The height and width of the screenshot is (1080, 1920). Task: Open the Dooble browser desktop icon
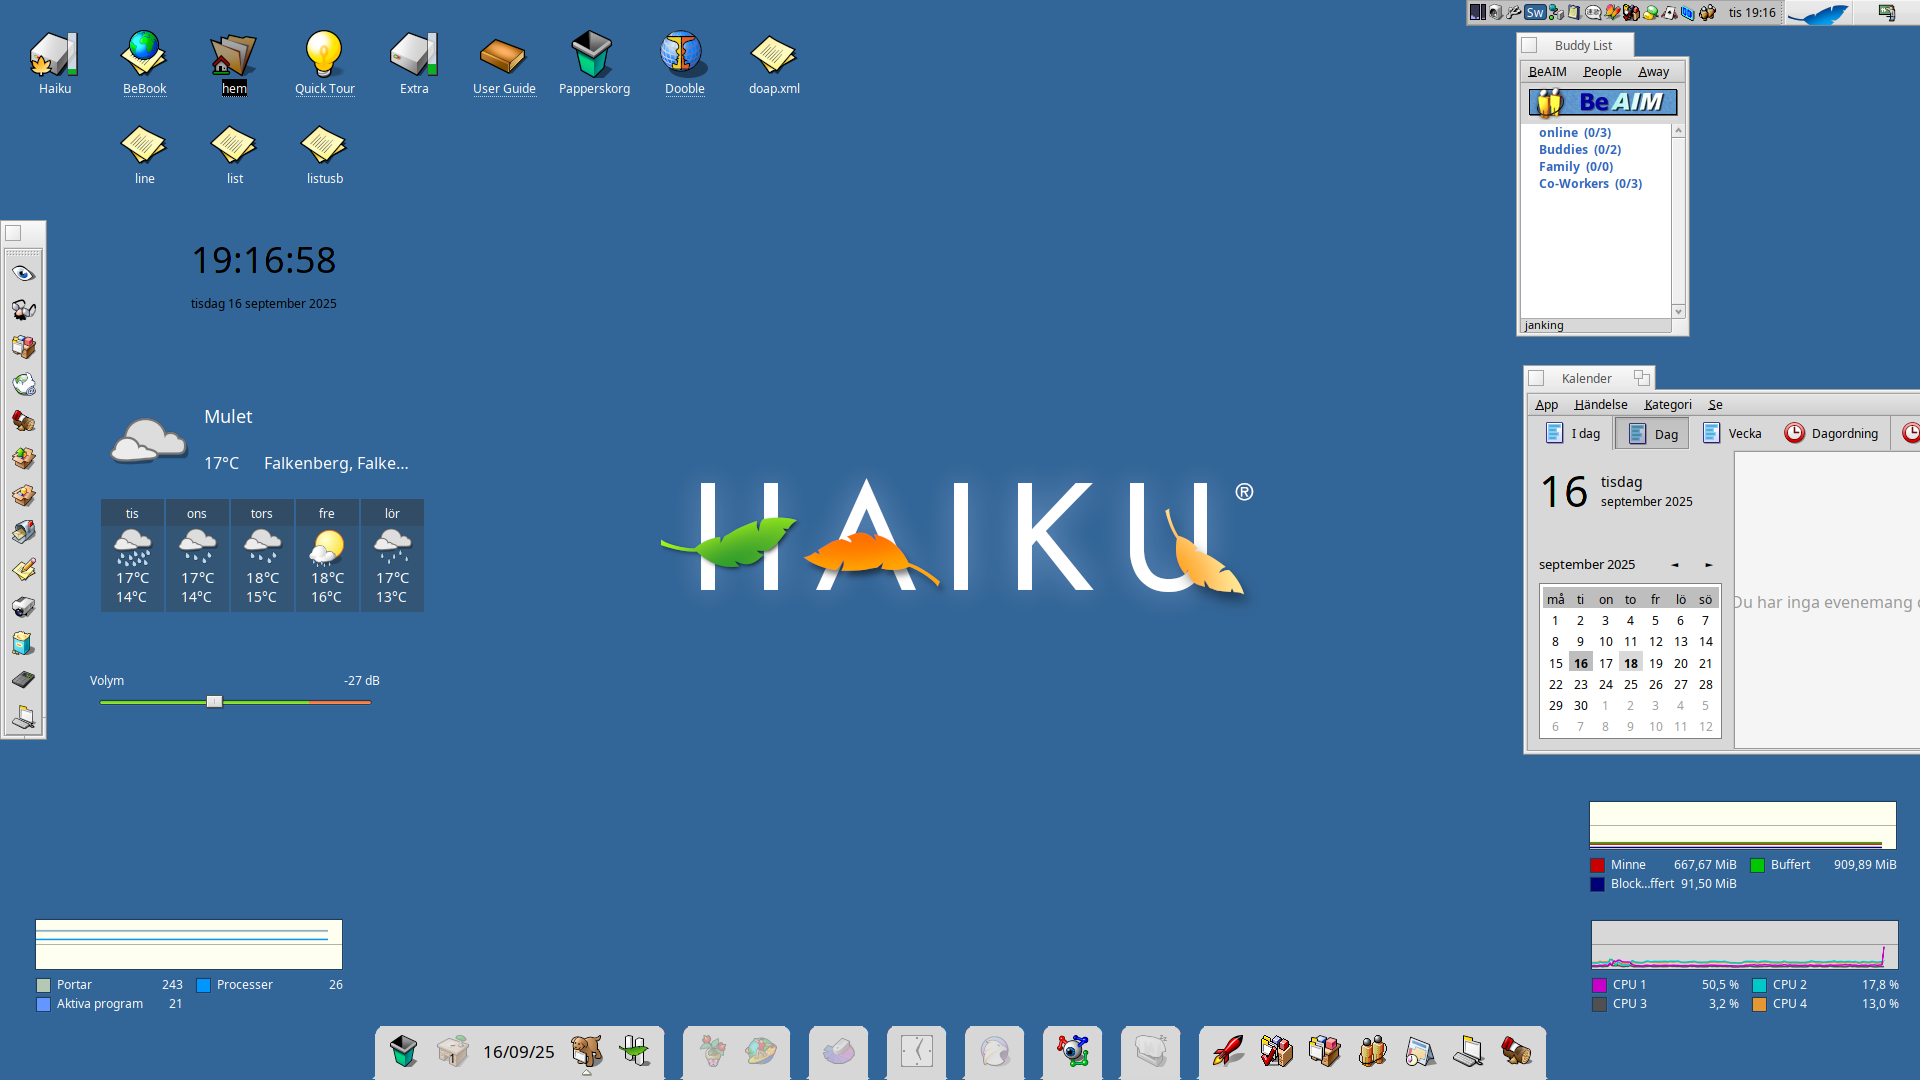click(x=684, y=55)
